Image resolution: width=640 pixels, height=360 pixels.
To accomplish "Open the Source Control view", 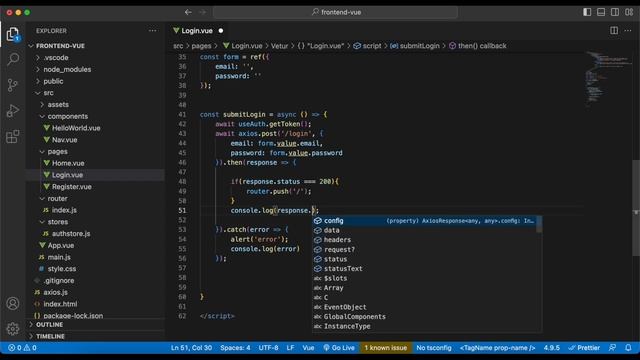I will point(13,85).
